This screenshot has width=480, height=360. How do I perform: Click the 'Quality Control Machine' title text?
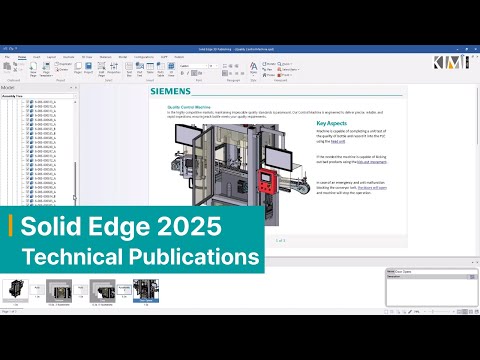189,107
